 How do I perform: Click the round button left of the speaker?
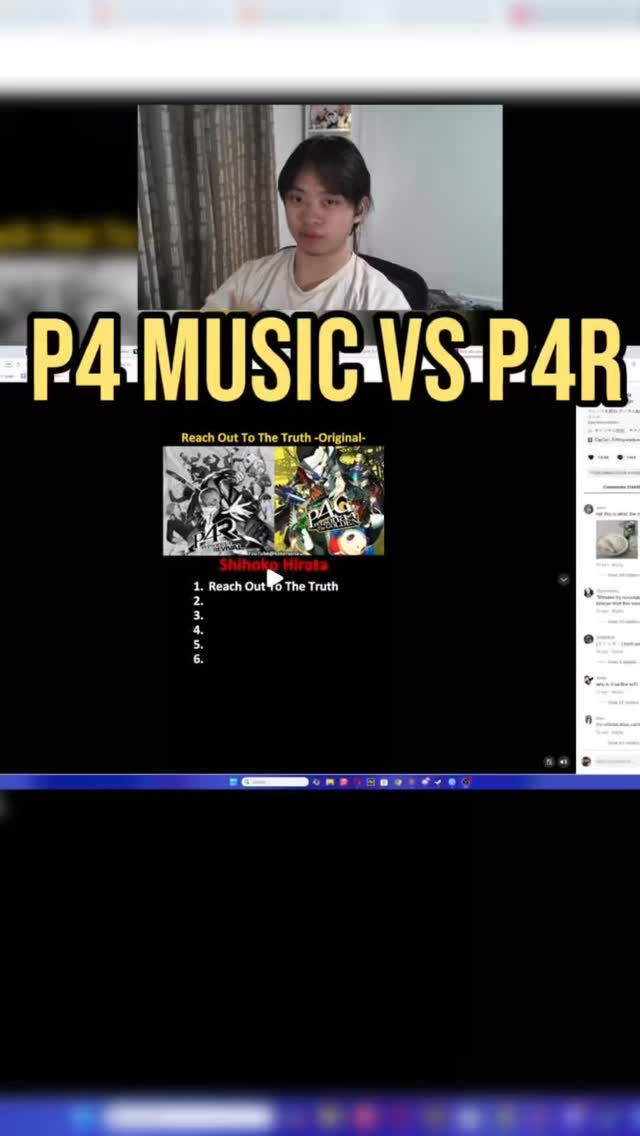549,761
